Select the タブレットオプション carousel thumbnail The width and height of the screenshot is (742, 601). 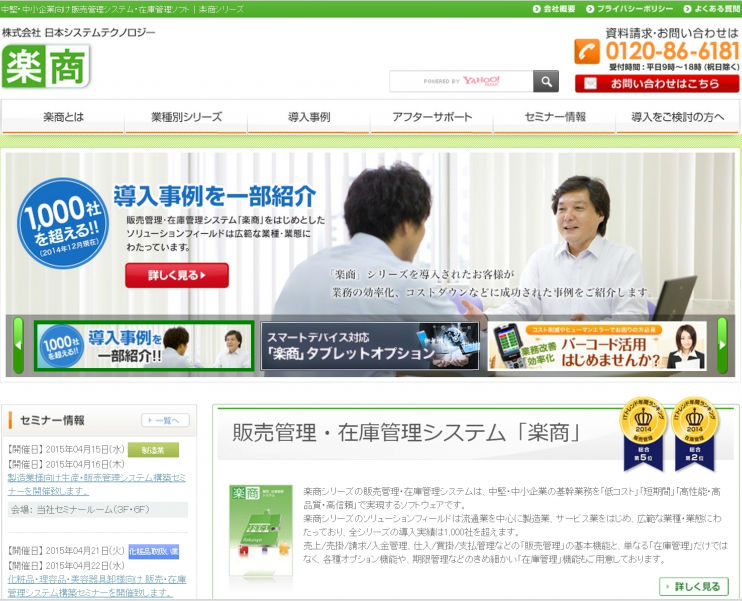click(x=370, y=346)
